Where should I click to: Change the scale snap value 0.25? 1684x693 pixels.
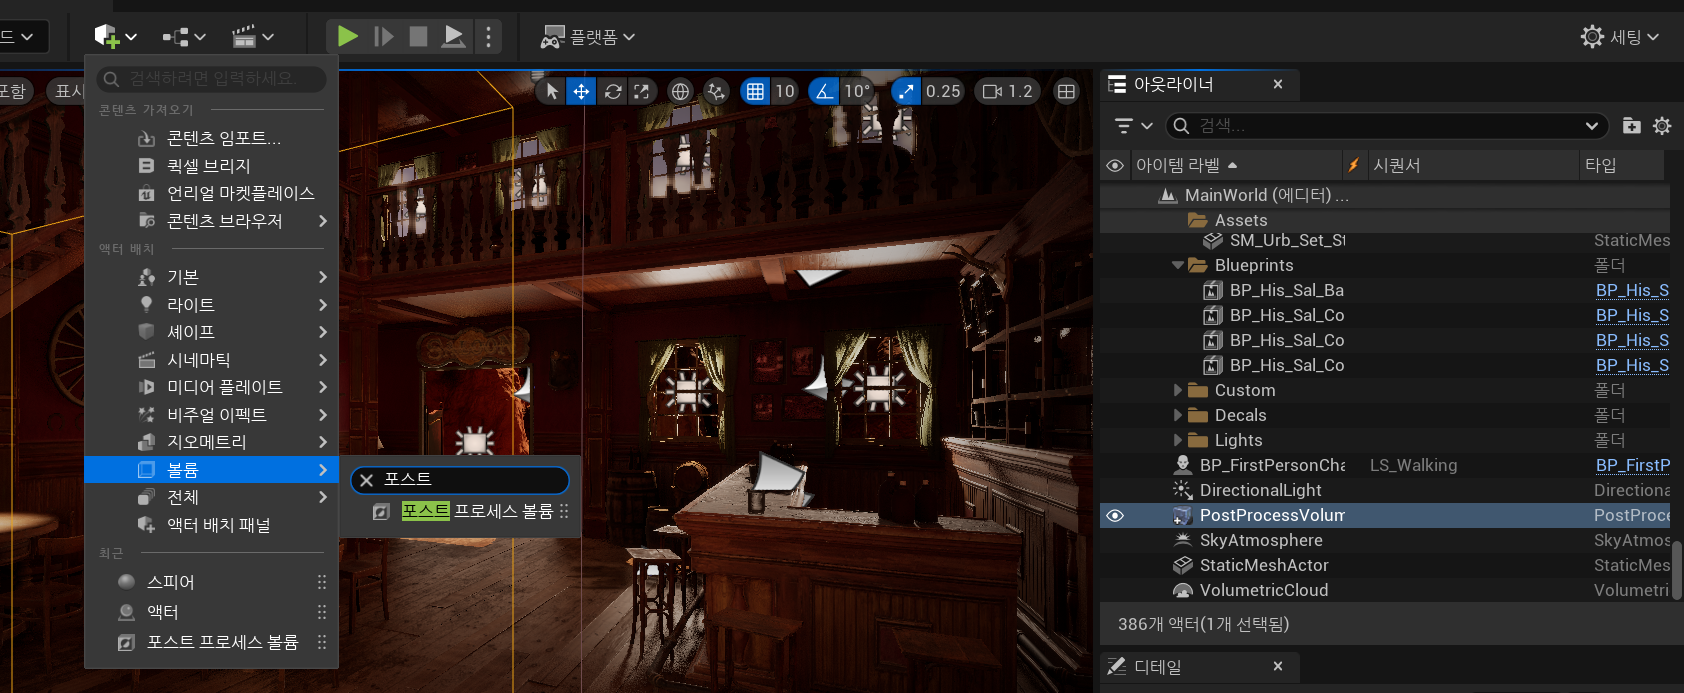pyautogui.click(x=943, y=91)
